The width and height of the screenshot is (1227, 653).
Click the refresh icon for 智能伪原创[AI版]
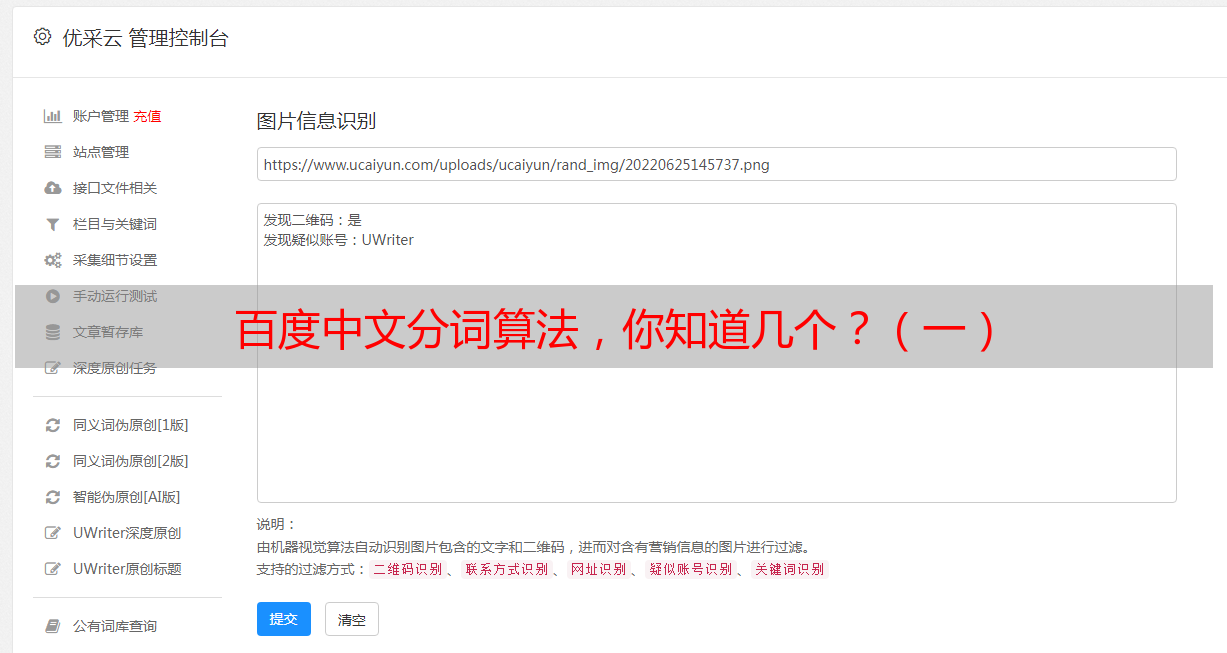53,497
